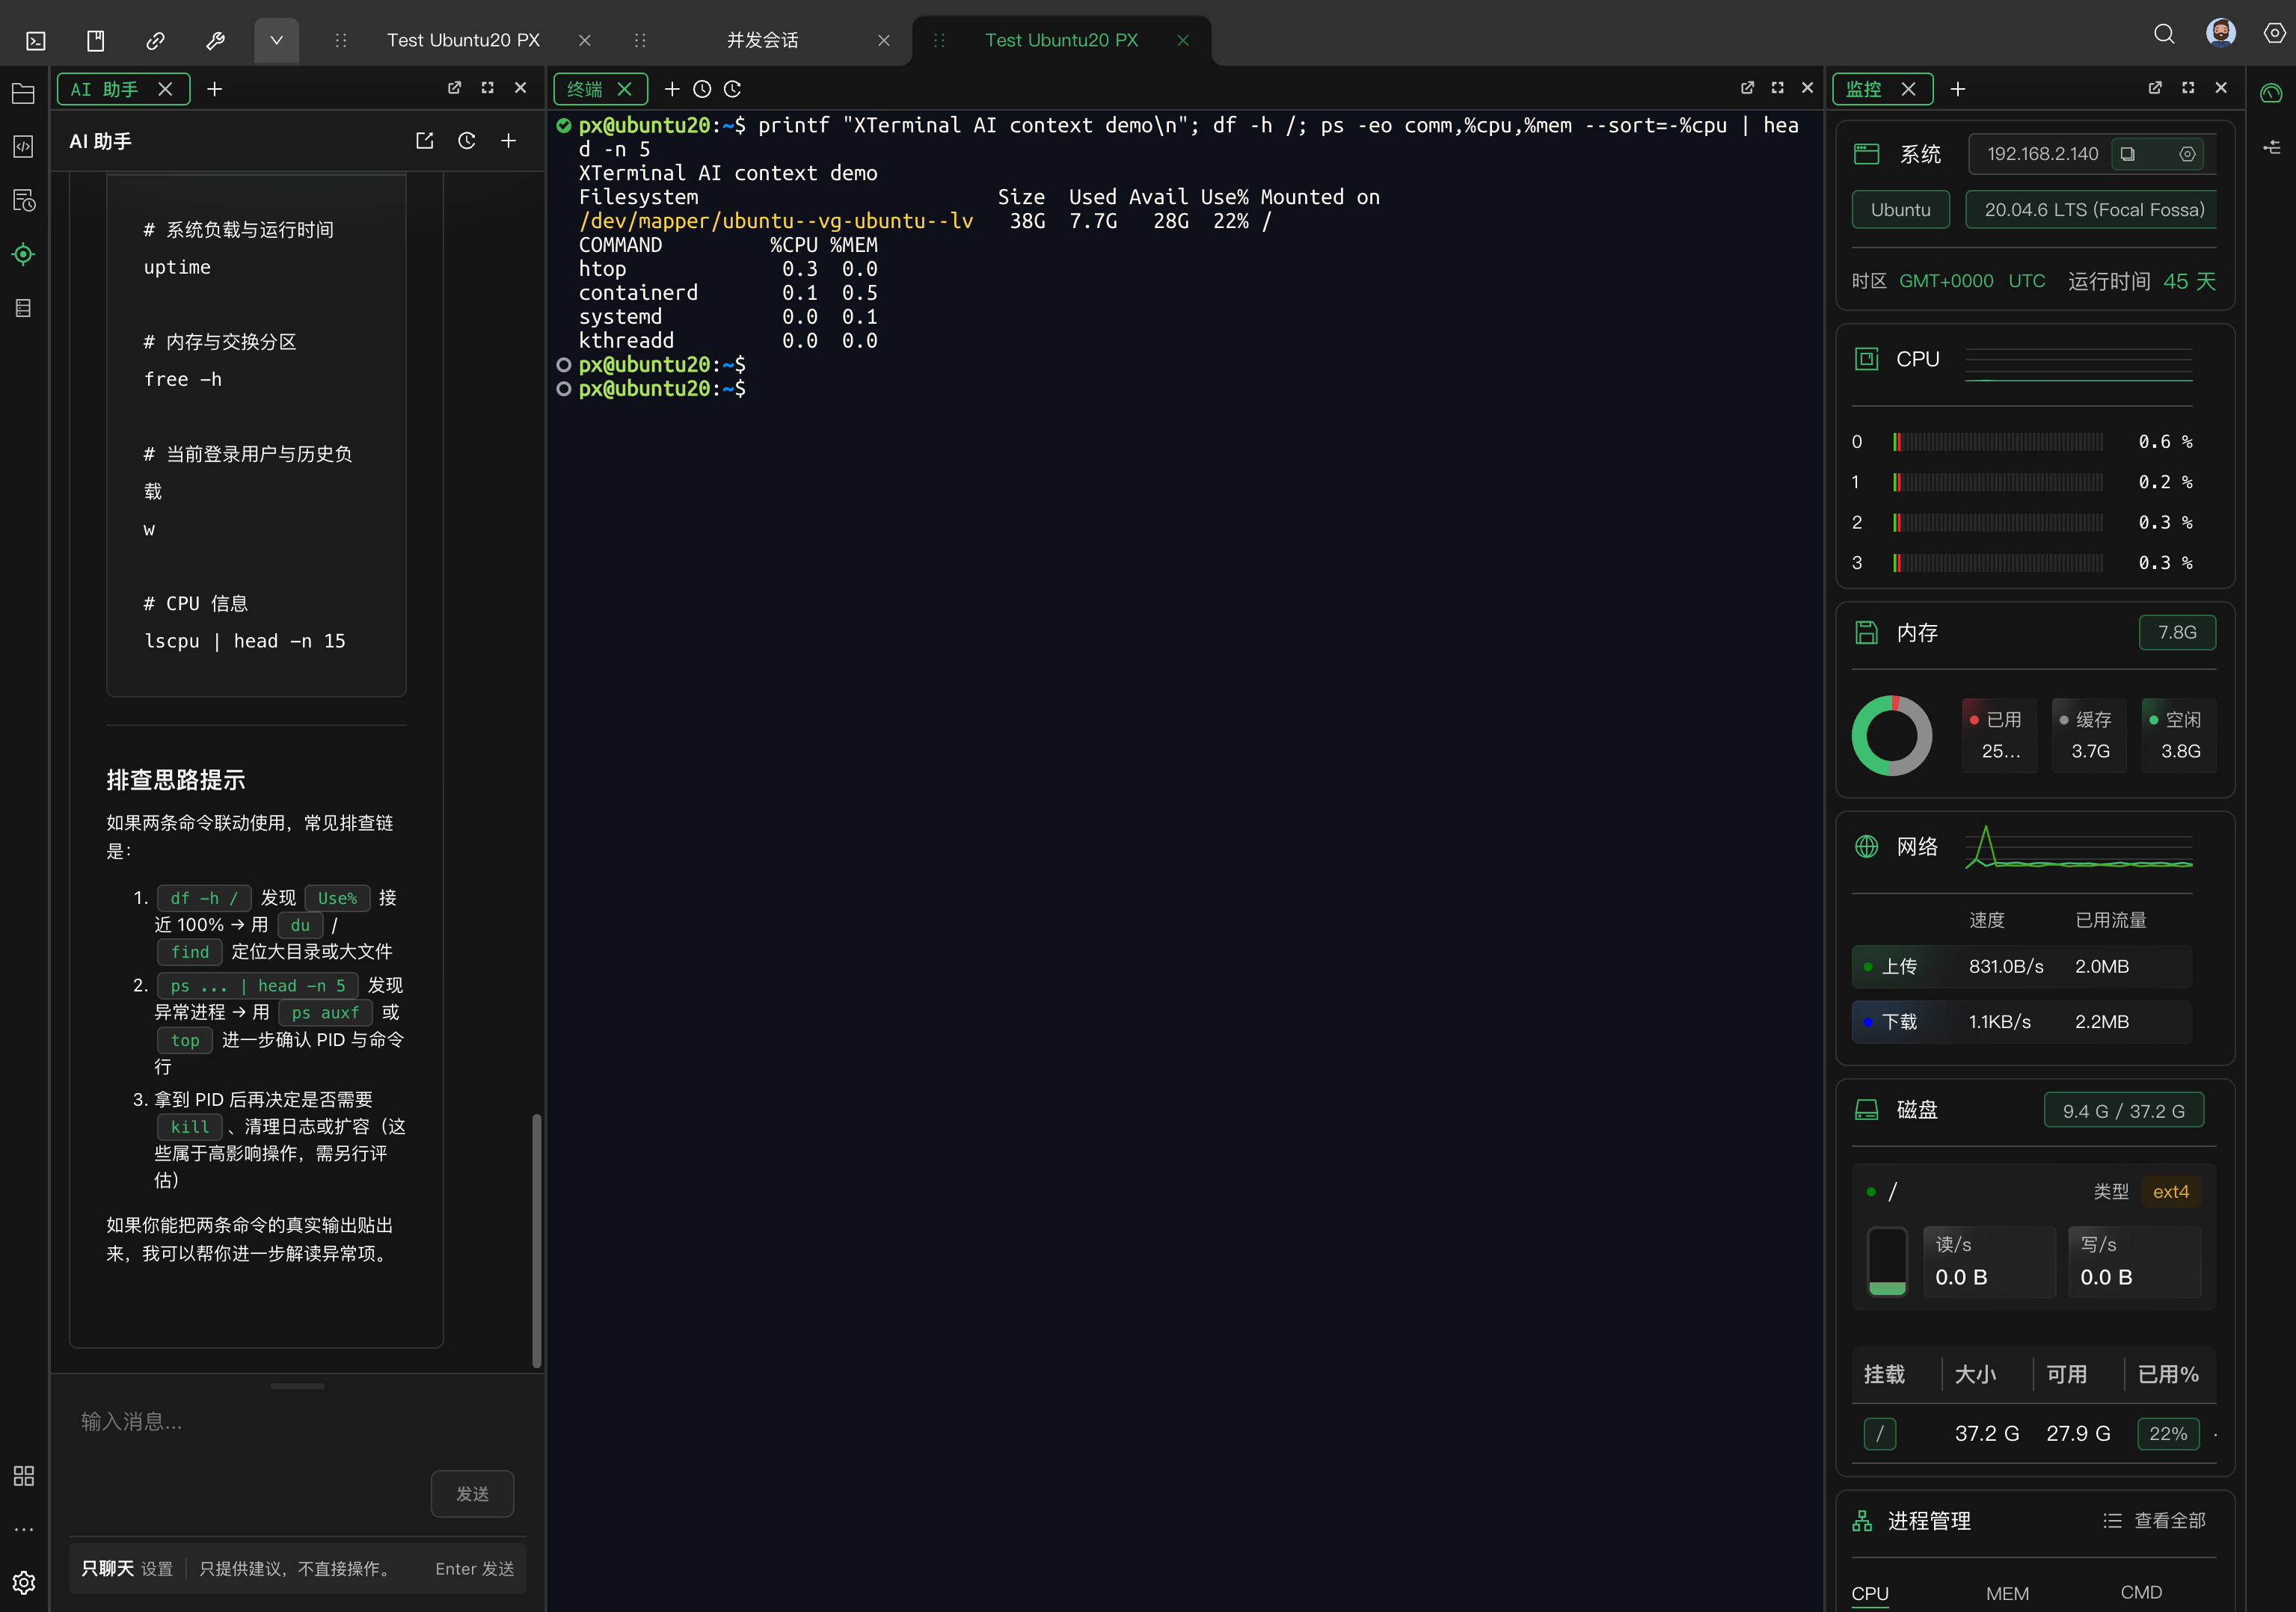Click the 20.04.6 LTS (Focal Fossa) badge
The width and height of the screenshot is (2296, 1612).
2092,210
